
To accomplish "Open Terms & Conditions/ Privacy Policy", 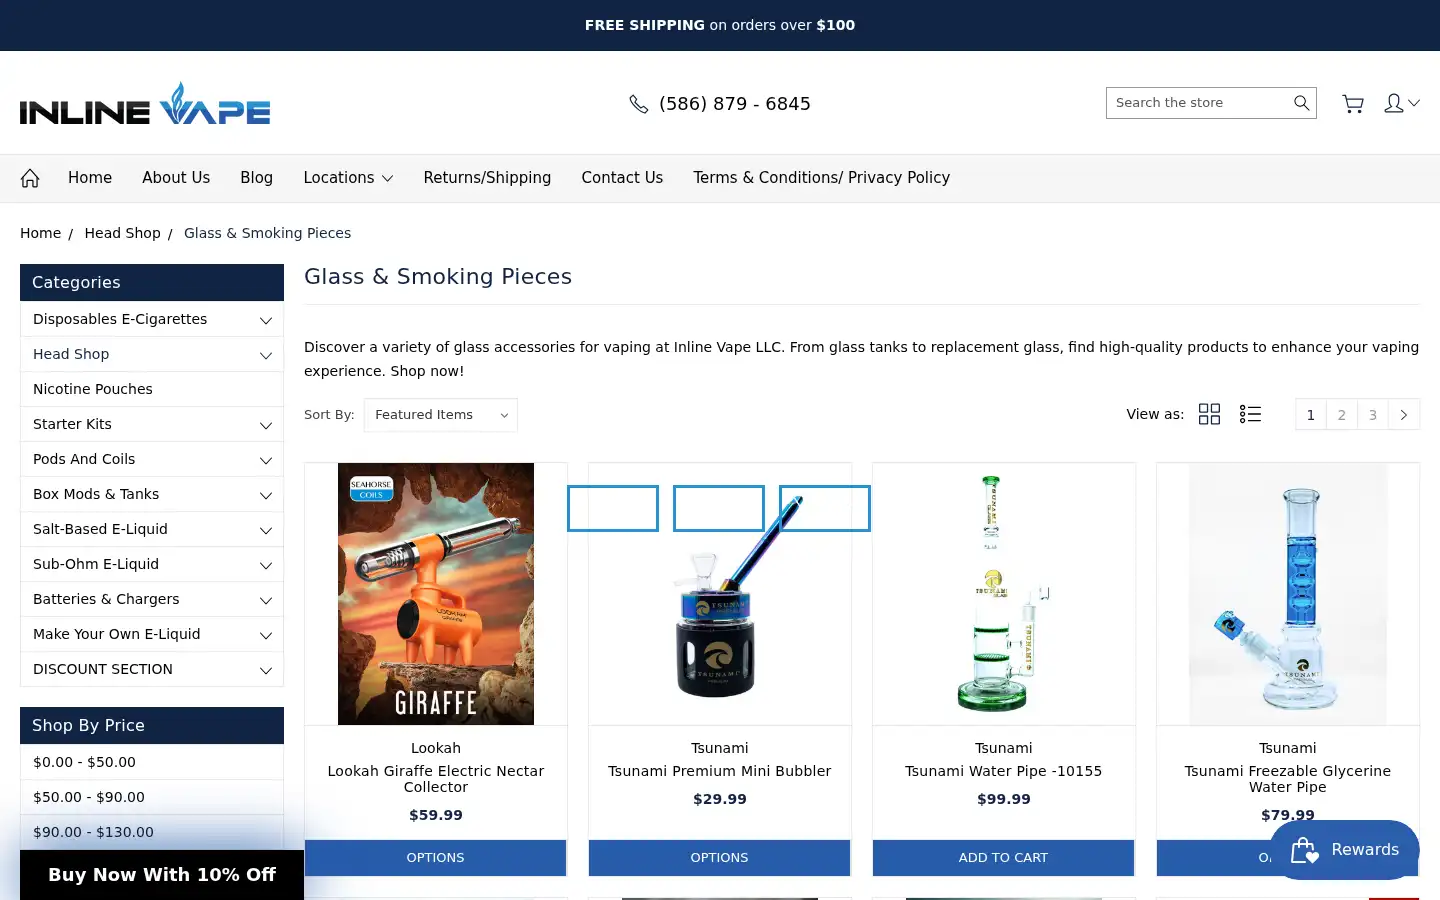I will 821,178.
